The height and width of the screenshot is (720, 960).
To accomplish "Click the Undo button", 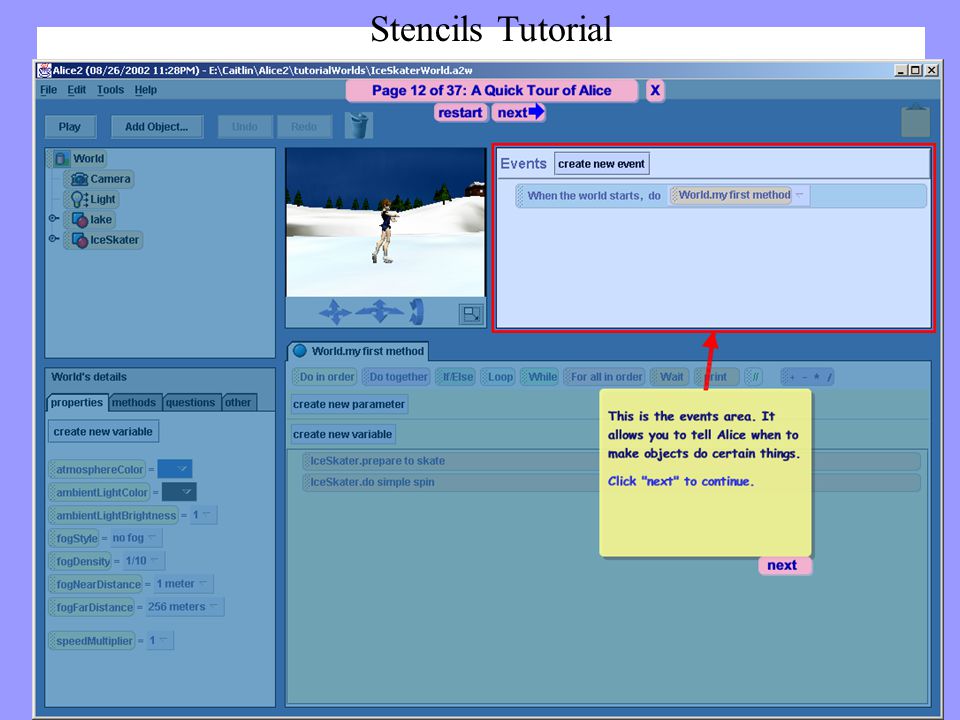I will [x=245, y=127].
